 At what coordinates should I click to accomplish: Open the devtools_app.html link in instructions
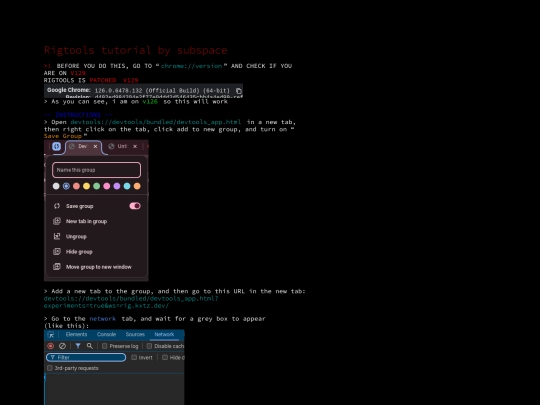coord(156,122)
